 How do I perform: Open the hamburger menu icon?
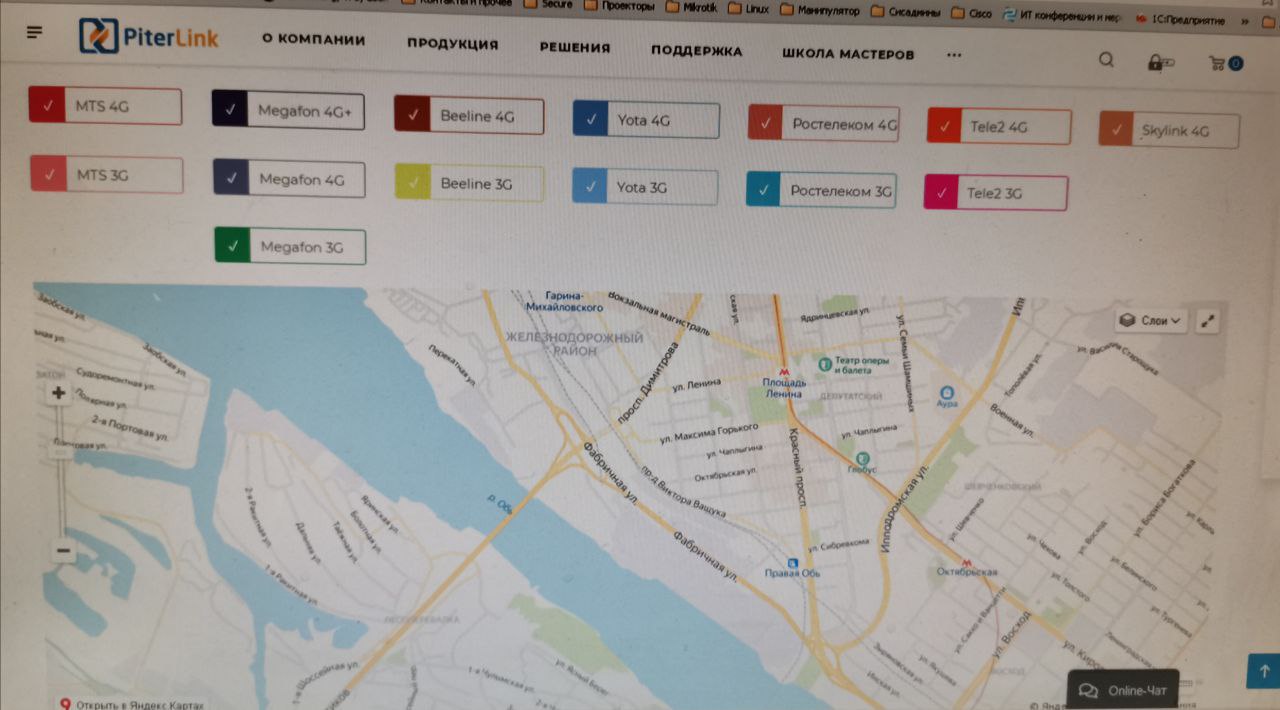[35, 33]
